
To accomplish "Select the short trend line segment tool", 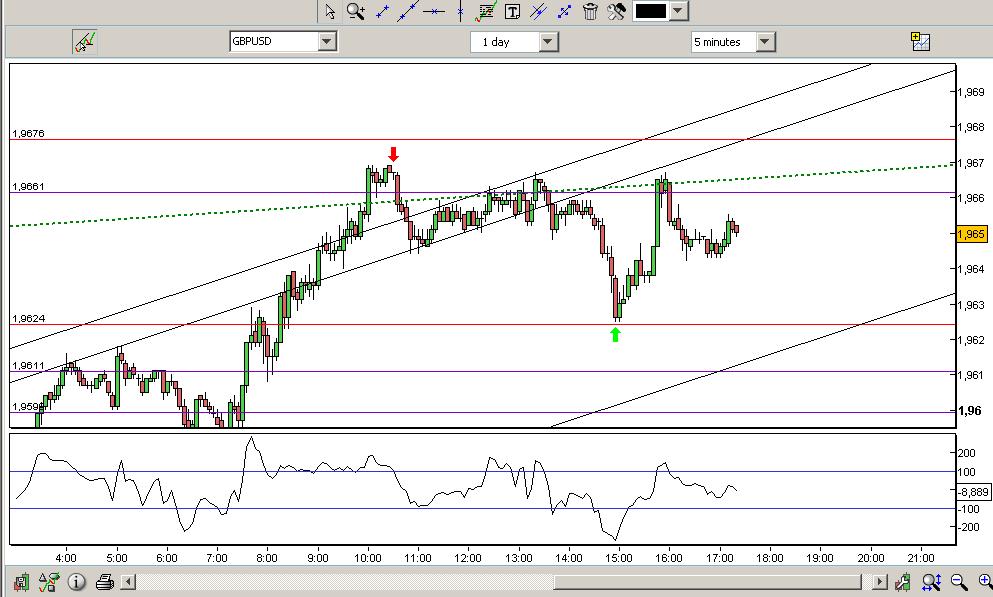I will coord(383,11).
